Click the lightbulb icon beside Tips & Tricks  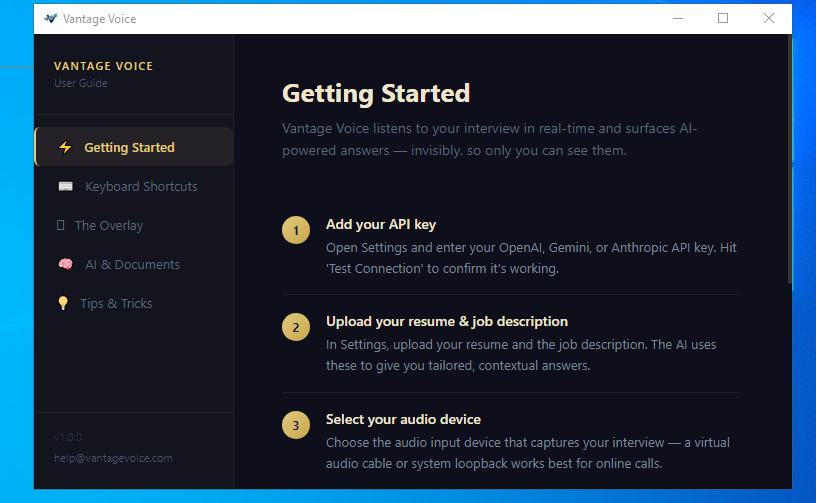point(63,303)
